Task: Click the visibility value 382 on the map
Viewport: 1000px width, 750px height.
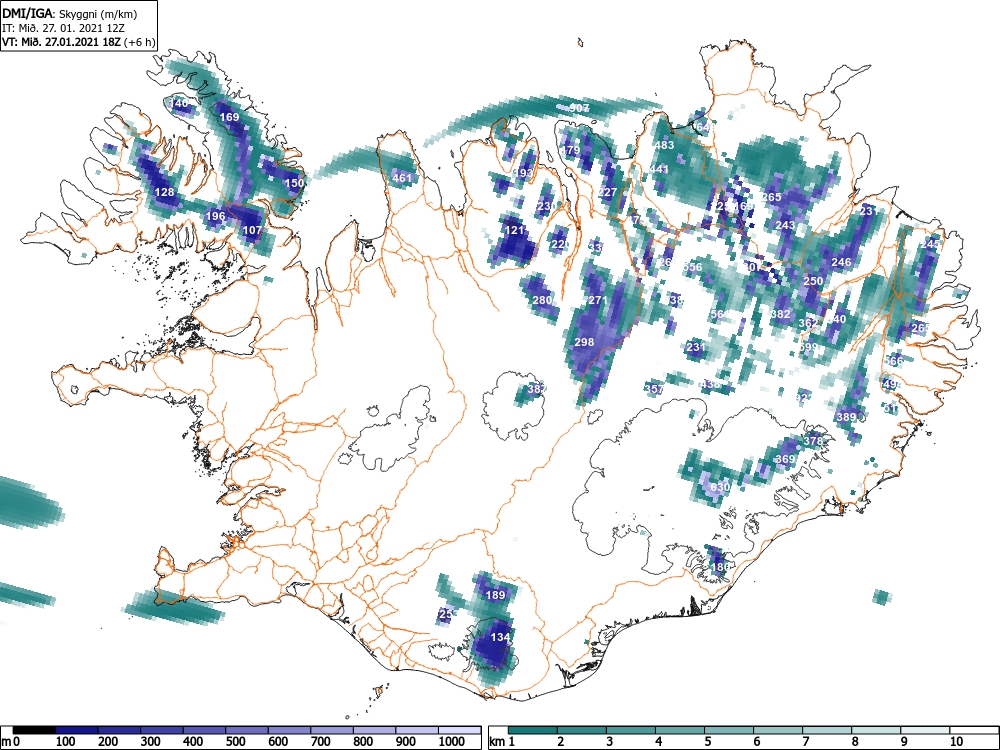Action: point(781,314)
